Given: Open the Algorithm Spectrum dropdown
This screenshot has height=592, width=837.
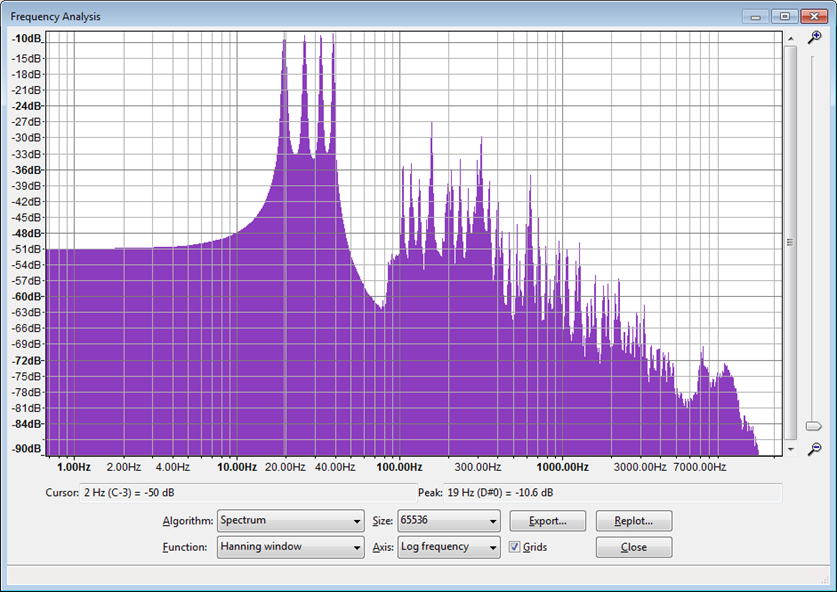Looking at the screenshot, I should pos(291,520).
